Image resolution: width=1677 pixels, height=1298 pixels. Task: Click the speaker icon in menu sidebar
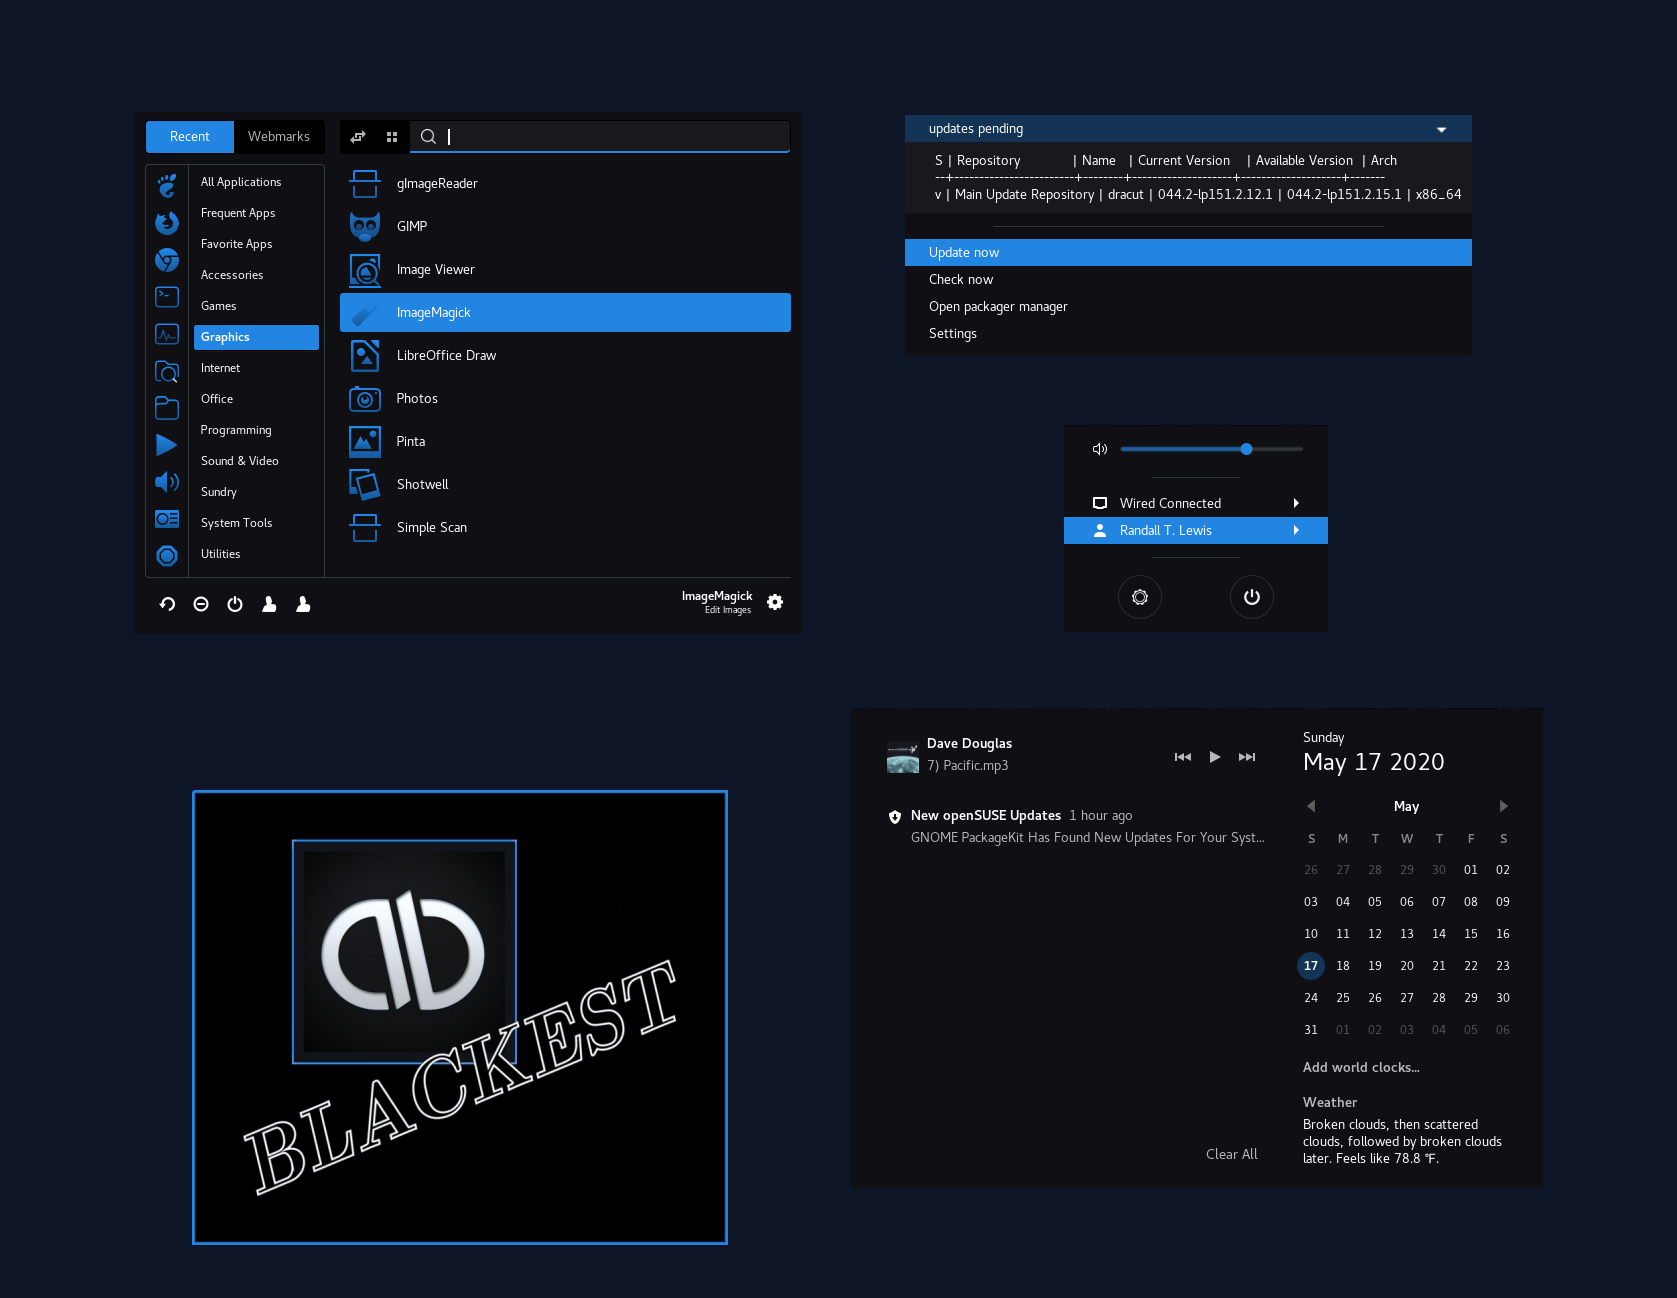tap(167, 482)
